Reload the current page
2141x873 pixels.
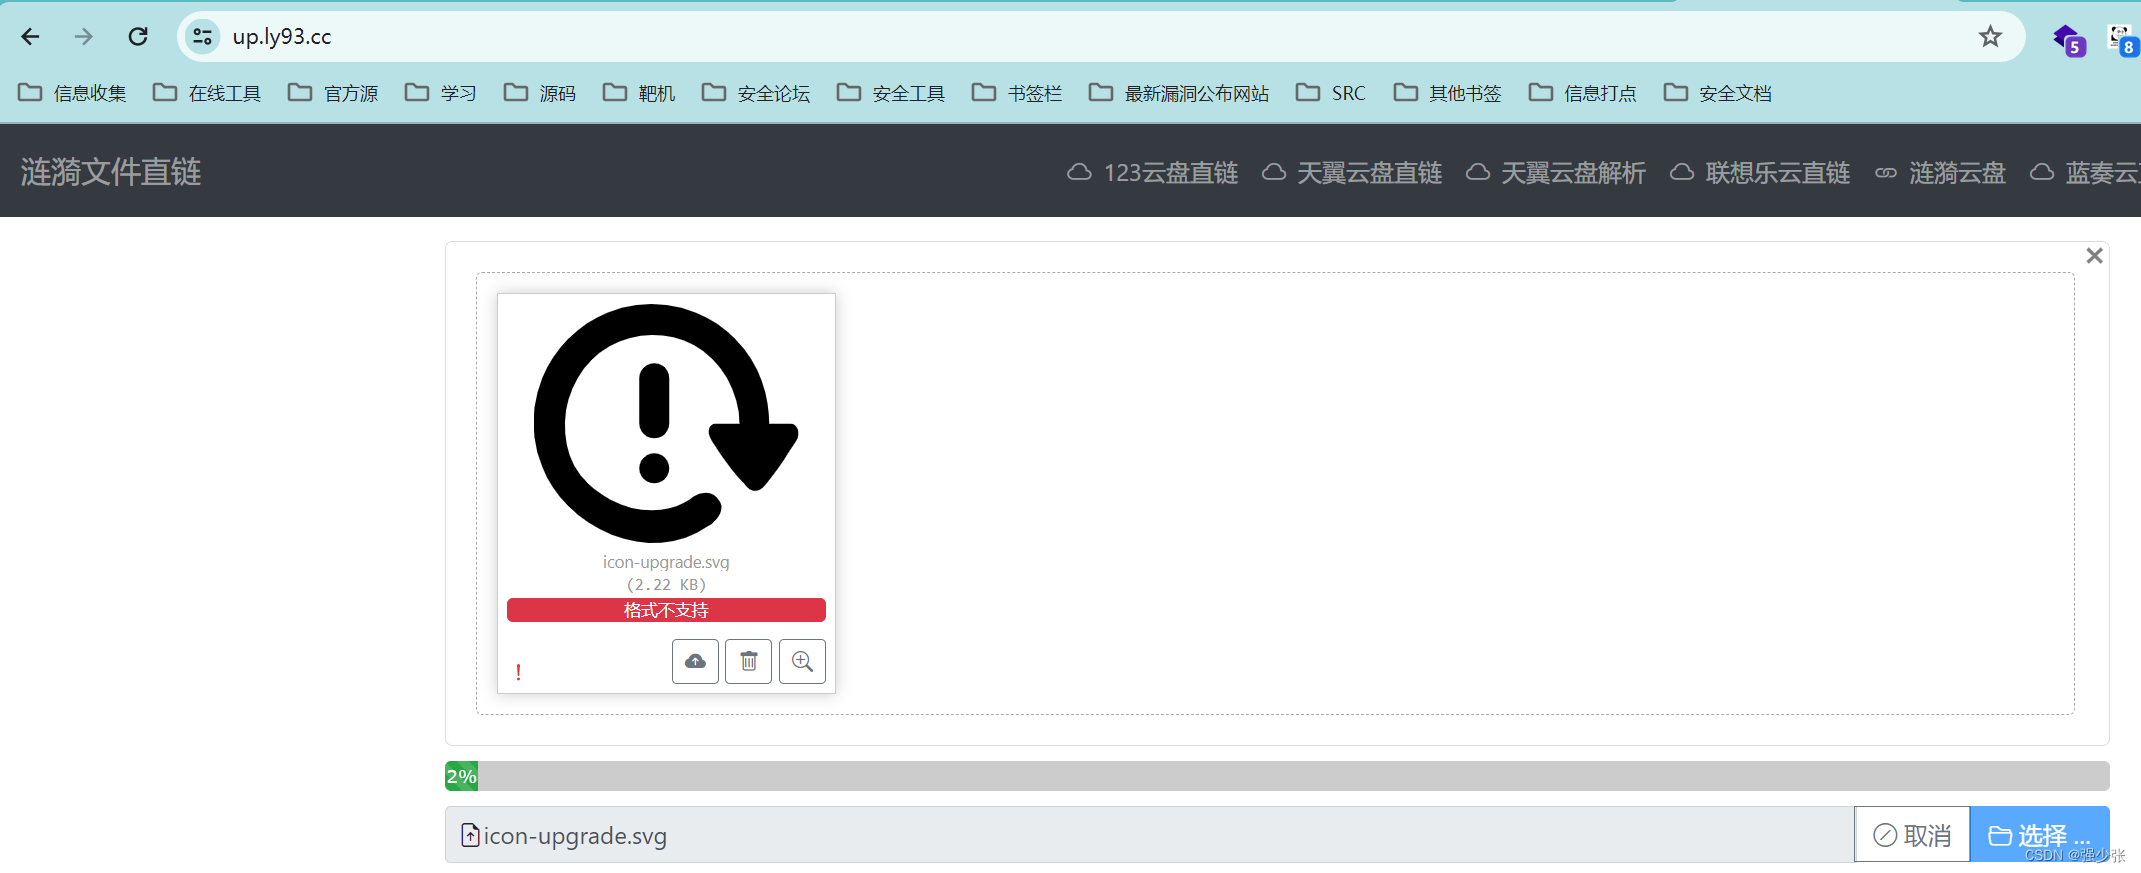[x=138, y=37]
